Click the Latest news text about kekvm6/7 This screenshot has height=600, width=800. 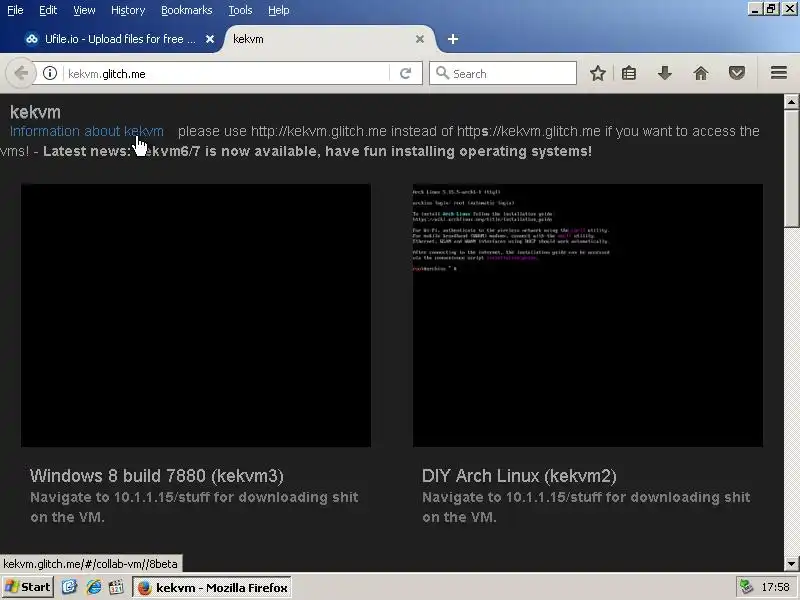317,151
